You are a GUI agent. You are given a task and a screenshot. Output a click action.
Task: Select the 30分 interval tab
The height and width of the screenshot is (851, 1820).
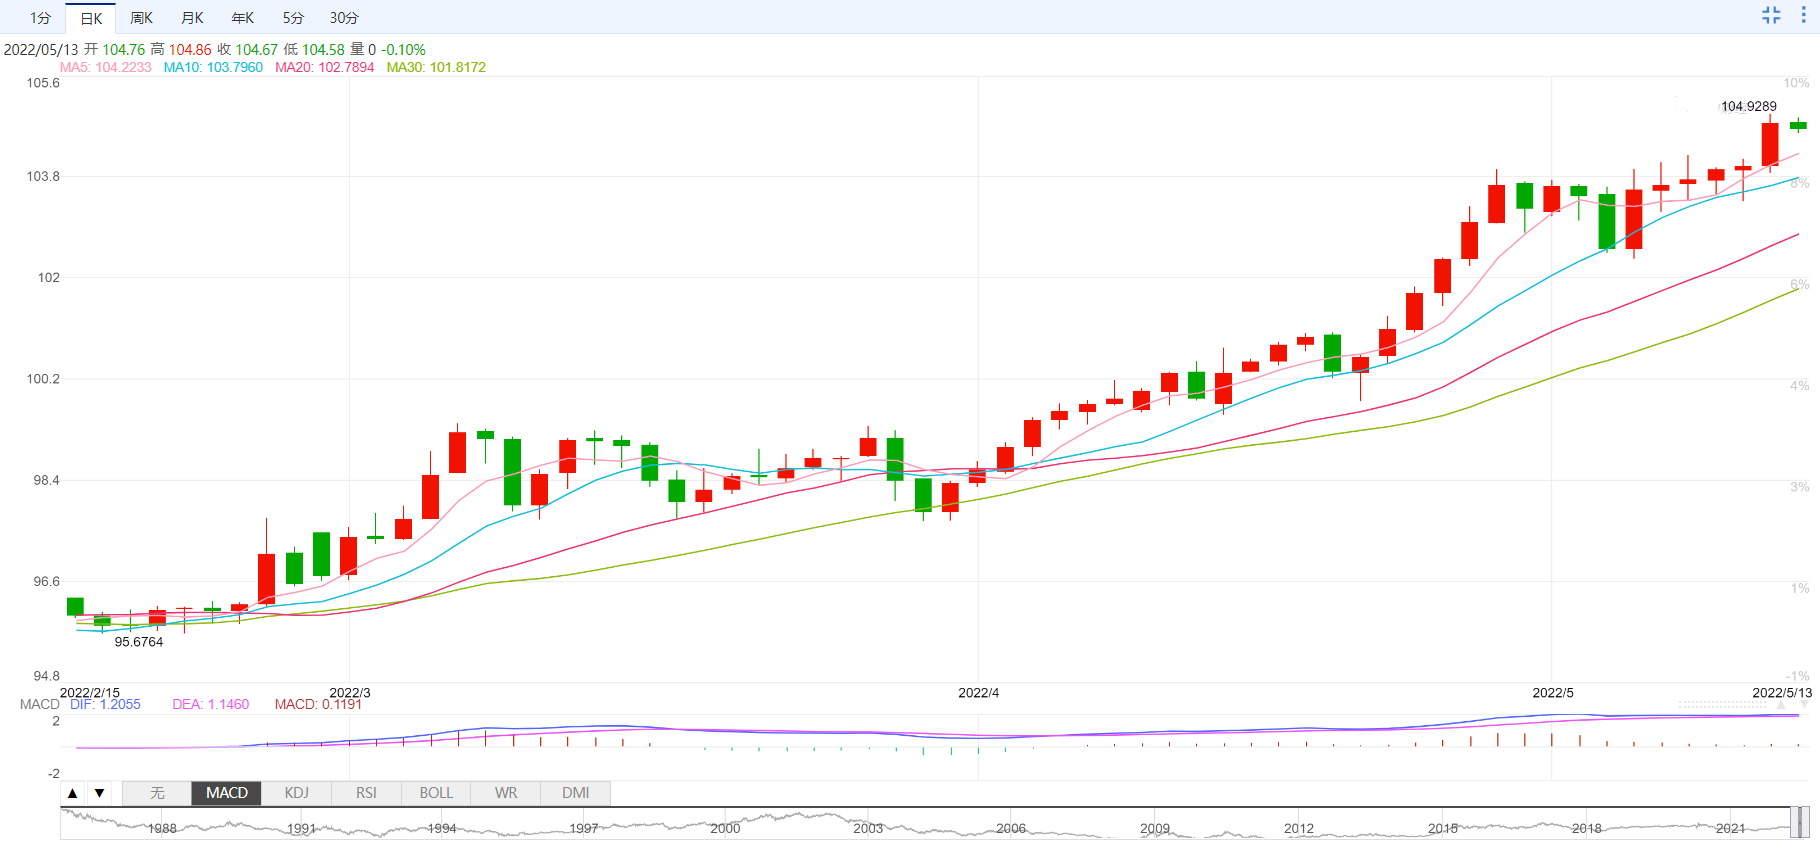[x=344, y=18]
